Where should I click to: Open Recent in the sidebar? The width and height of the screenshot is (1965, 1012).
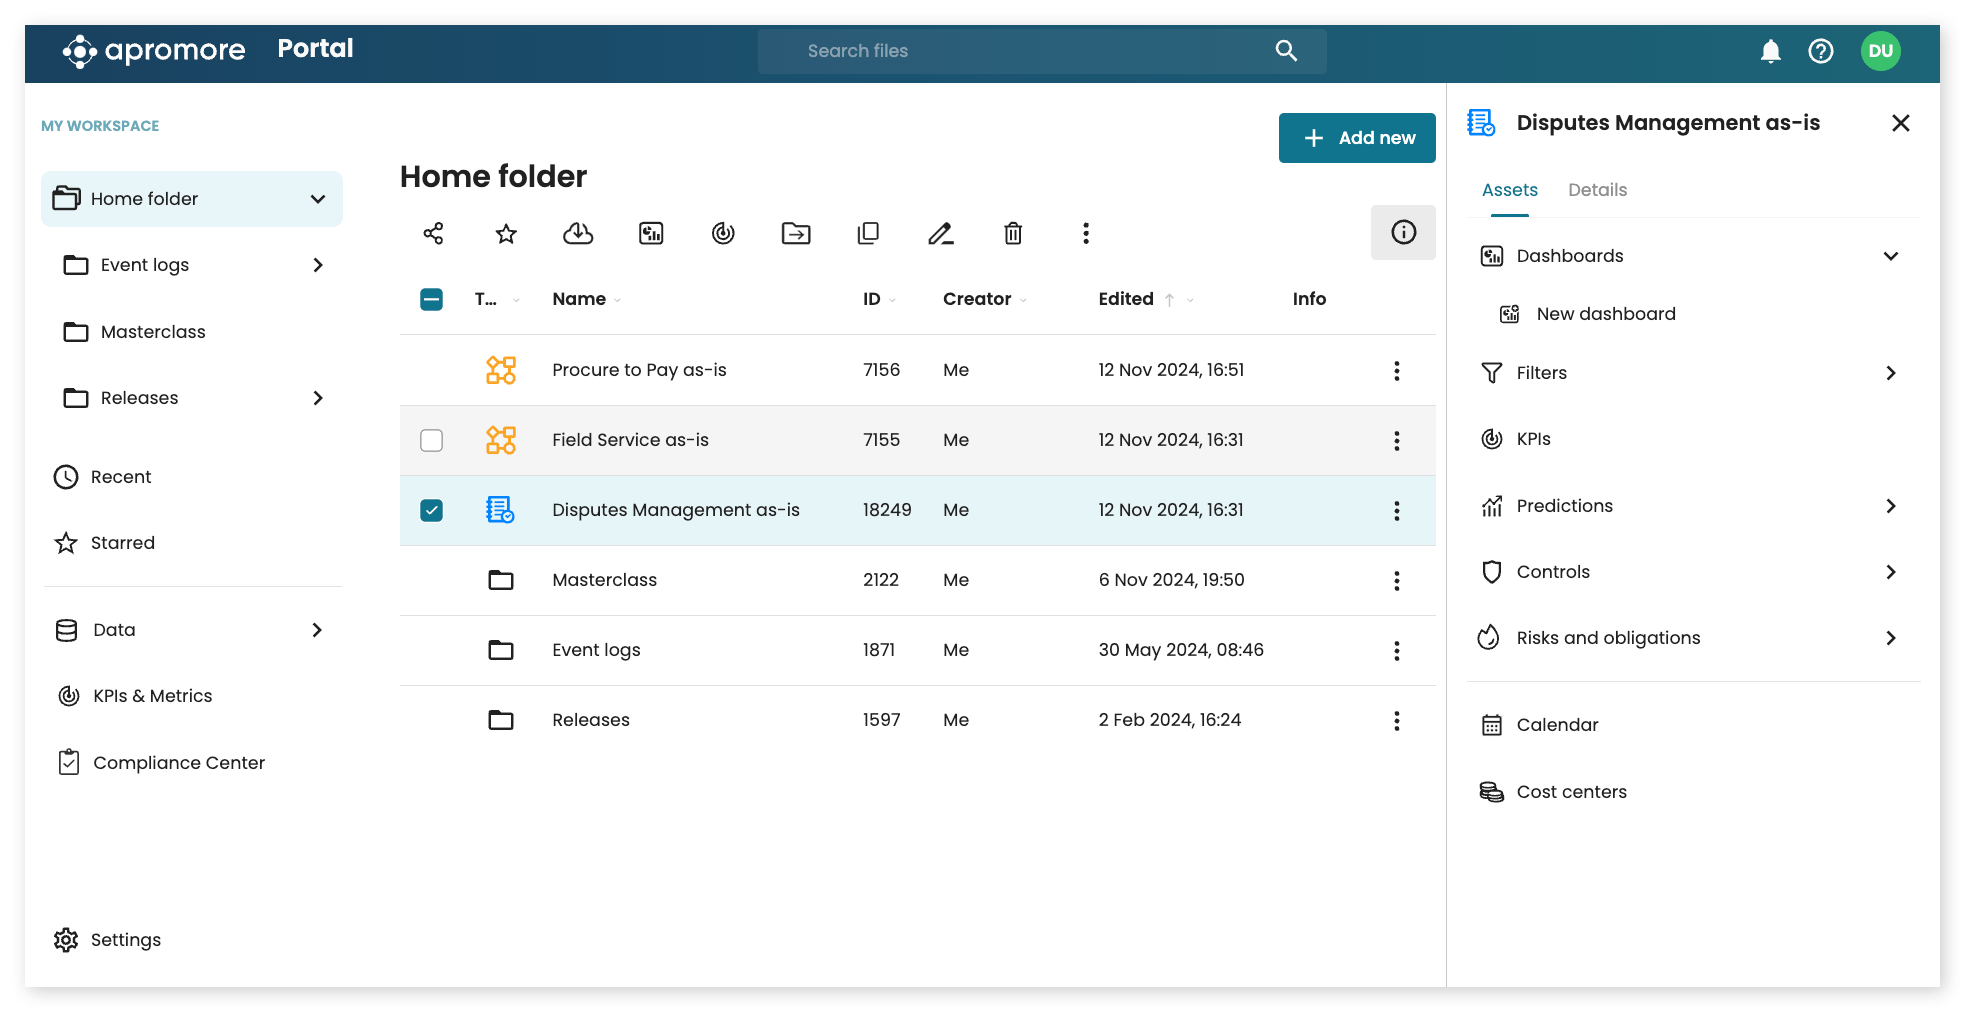(104, 477)
